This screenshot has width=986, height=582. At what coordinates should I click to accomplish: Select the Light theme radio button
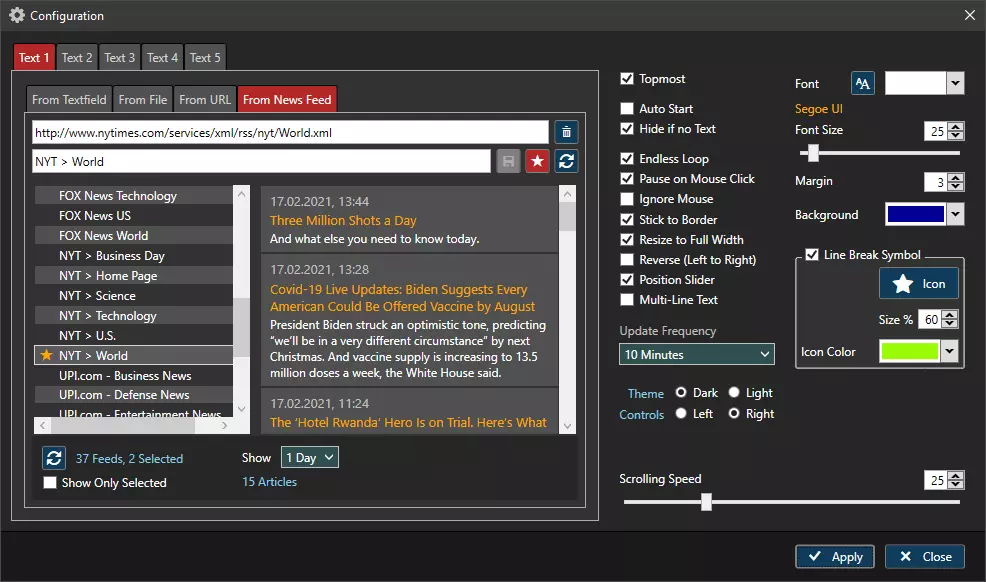[734, 392]
